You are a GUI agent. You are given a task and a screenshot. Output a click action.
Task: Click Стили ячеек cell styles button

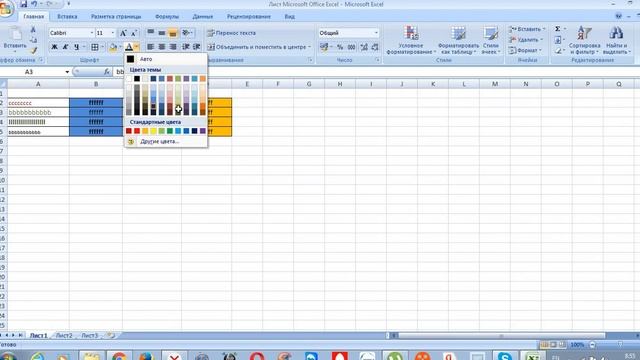coord(490,40)
